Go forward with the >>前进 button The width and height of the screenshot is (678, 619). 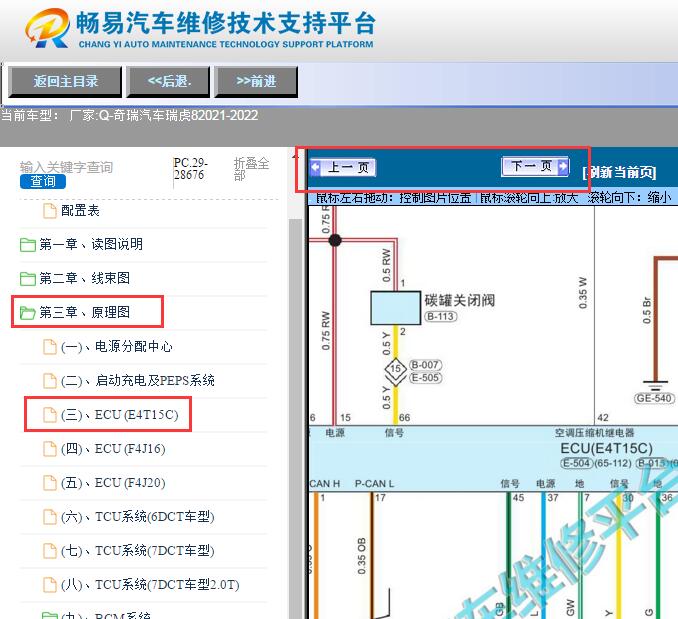click(x=256, y=82)
